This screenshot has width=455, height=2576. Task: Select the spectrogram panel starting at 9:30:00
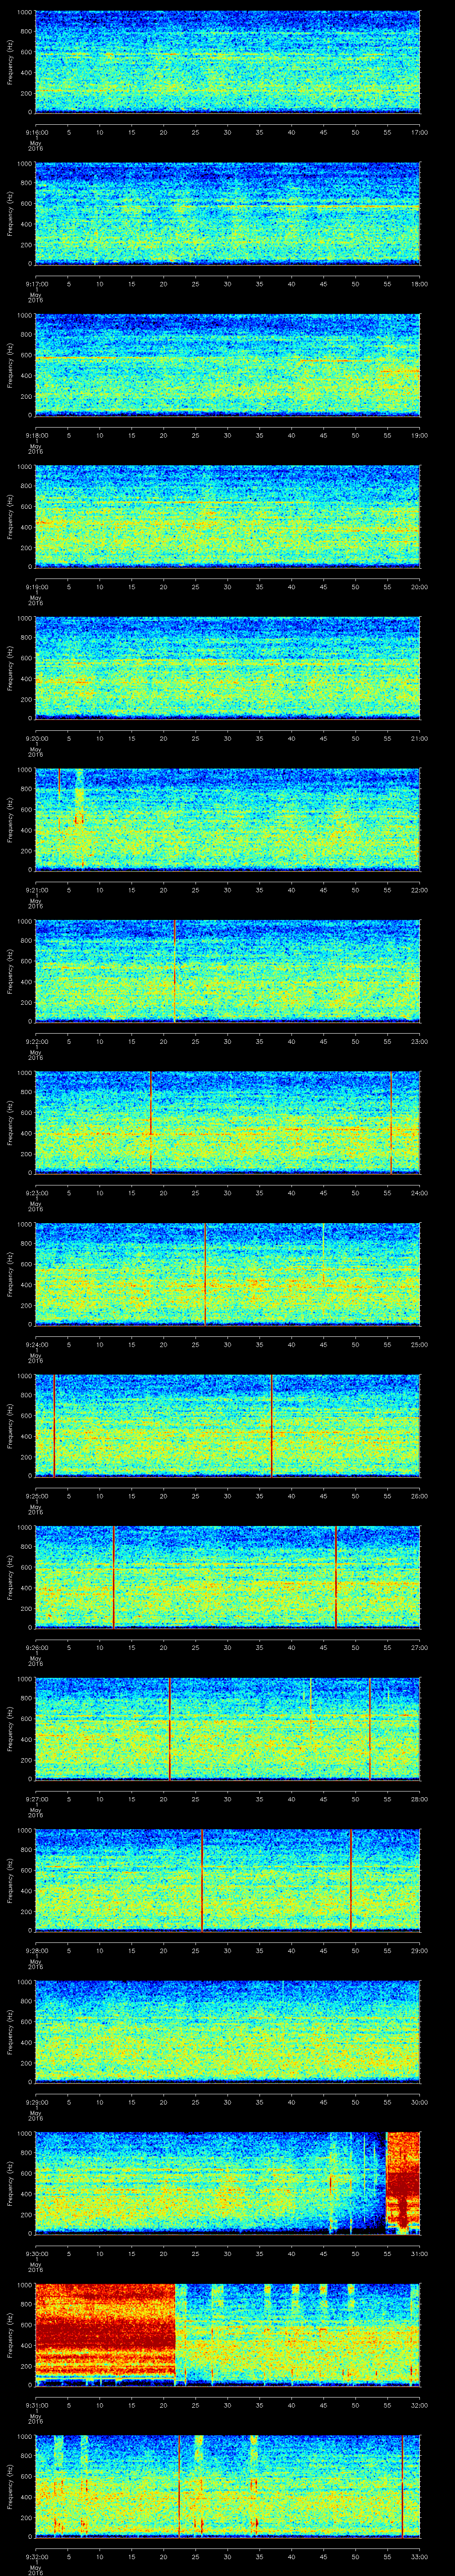[x=228, y=2183]
